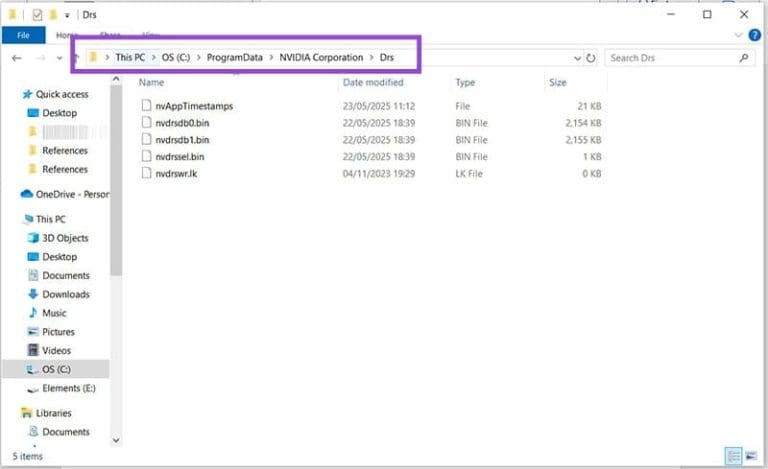The image size is (768, 469).
Task: Click the OneDrive cloud icon
Action: pos(27,194)
